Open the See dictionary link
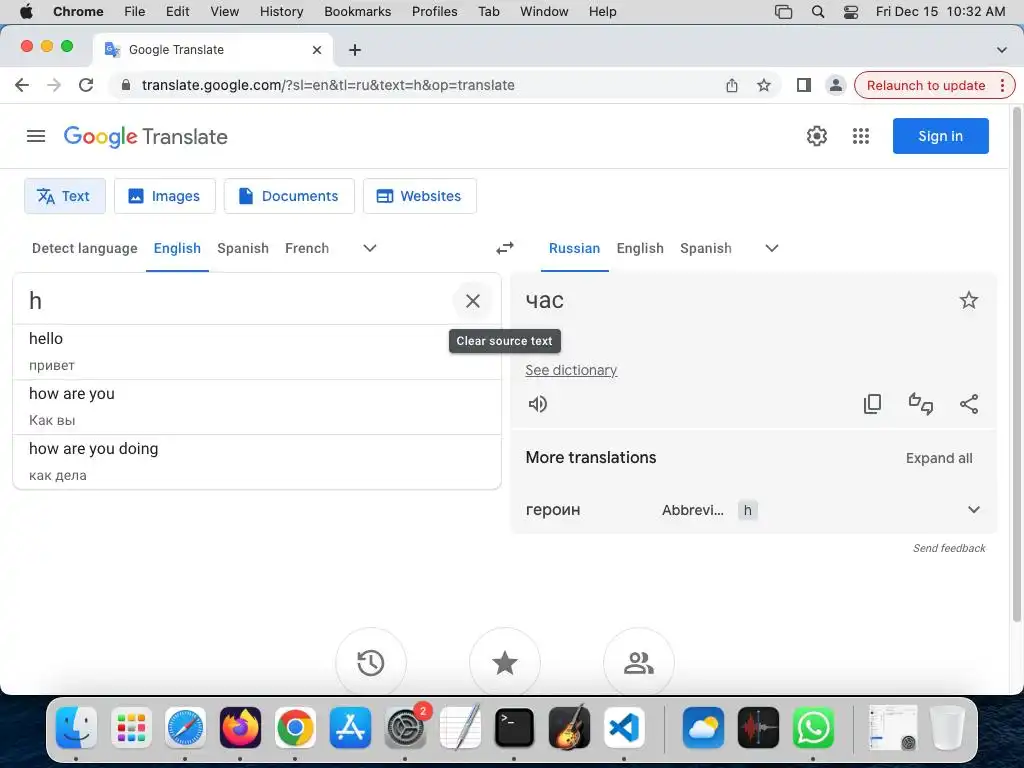Viewport: 1024px width, 768px height. (x=571, y=370)
